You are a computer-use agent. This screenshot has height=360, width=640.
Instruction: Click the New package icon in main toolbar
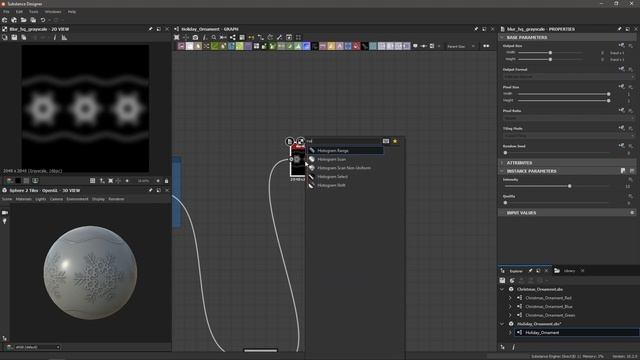pos(4,20)
